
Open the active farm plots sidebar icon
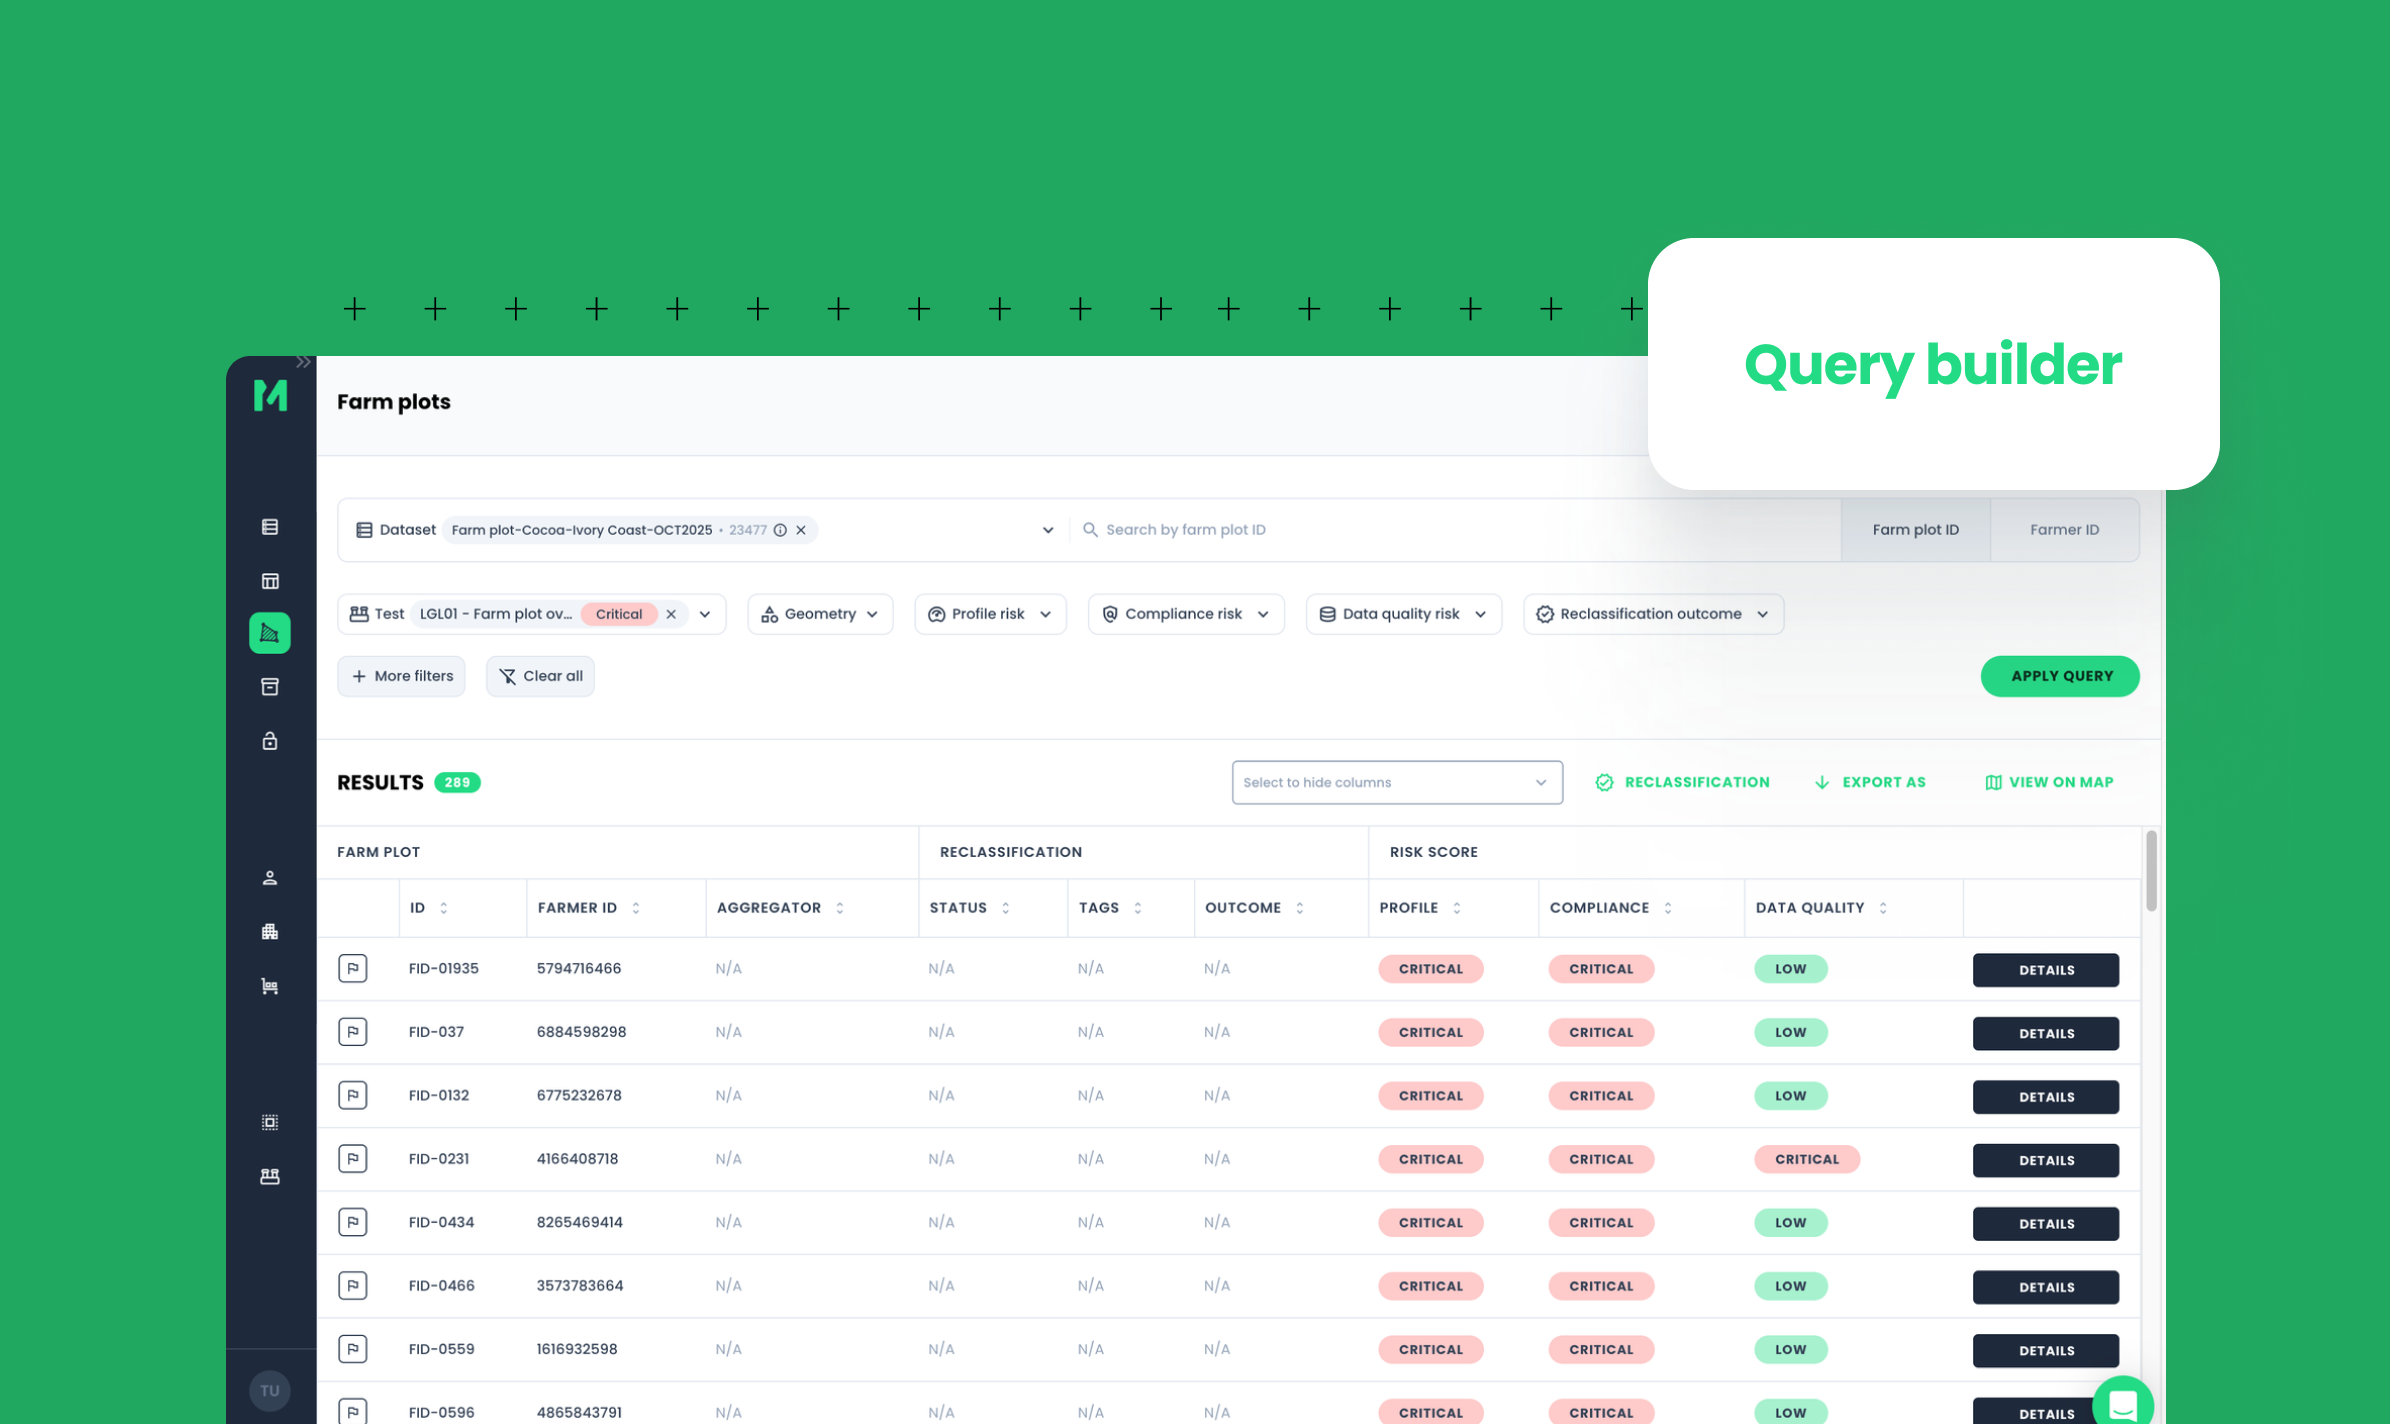point(269,633)
